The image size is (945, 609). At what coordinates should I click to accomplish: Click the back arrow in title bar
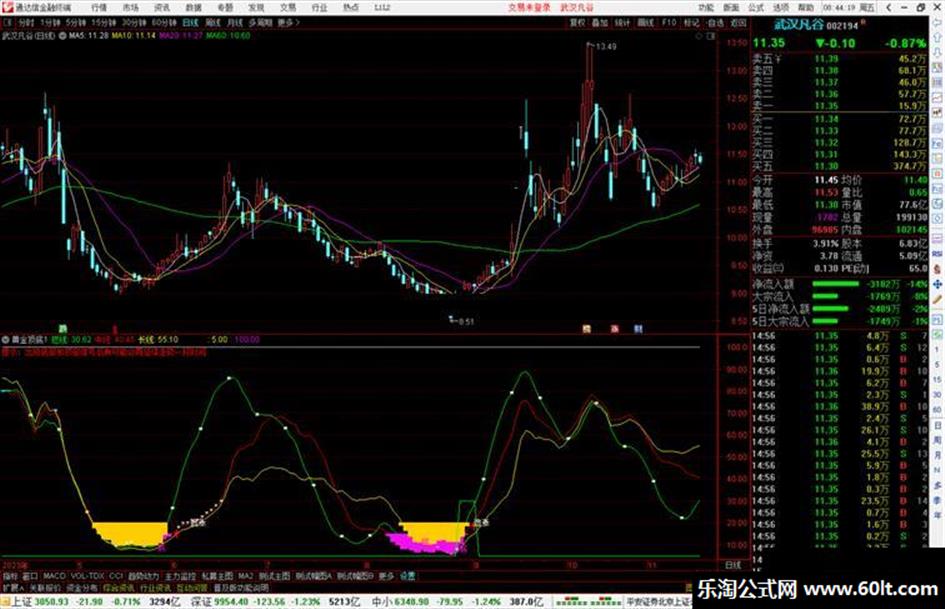tap(889, 8)
